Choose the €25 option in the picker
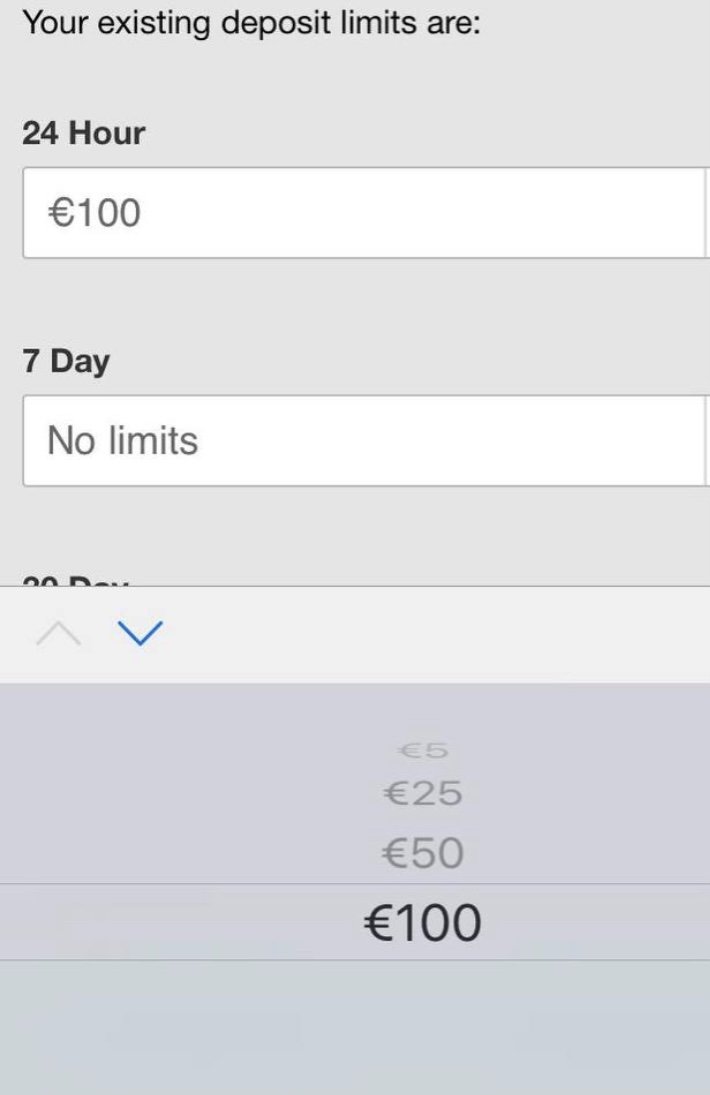 pos(422,794)
